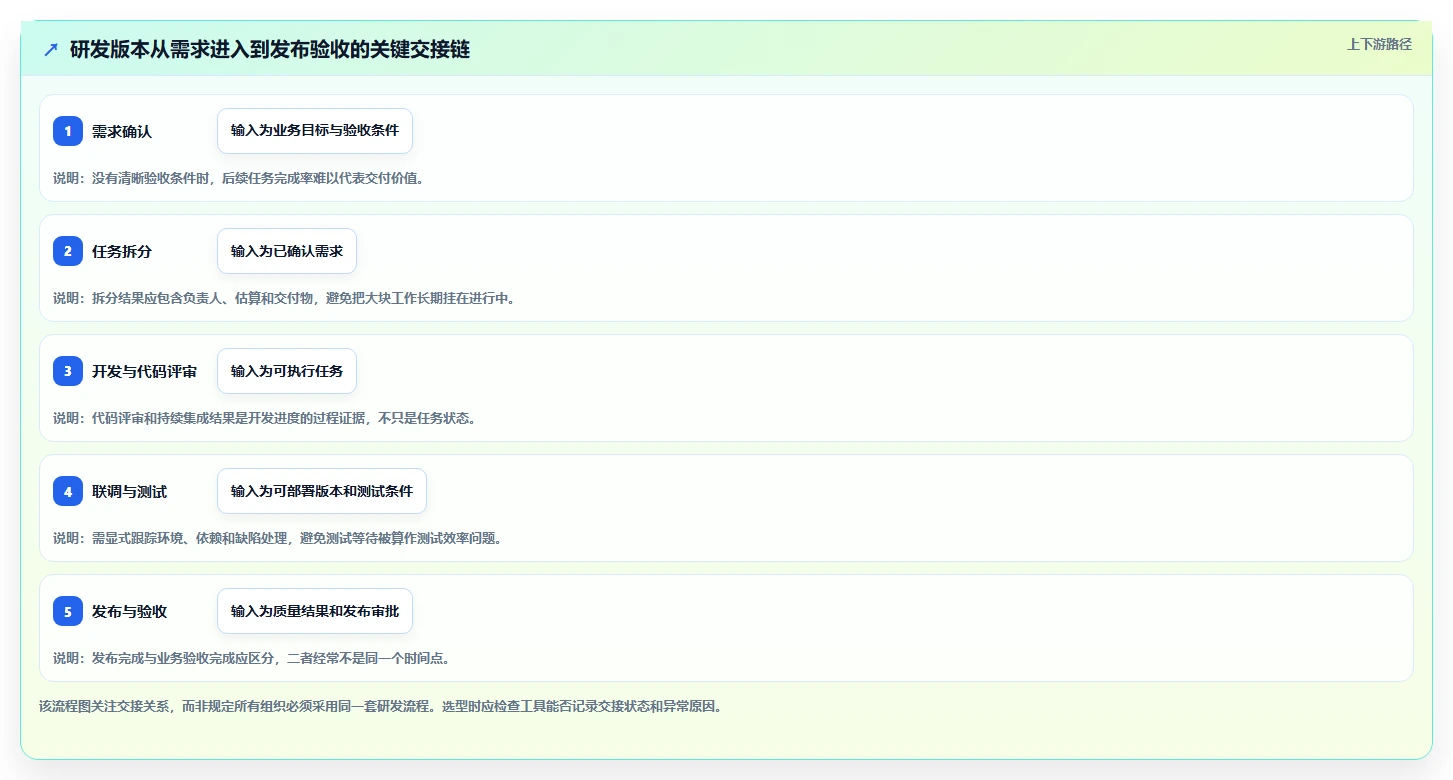Click step badge 4 for 联调与测试
Image resolution: width=1453 pixels, height=780 pixels.
point(68,491)
